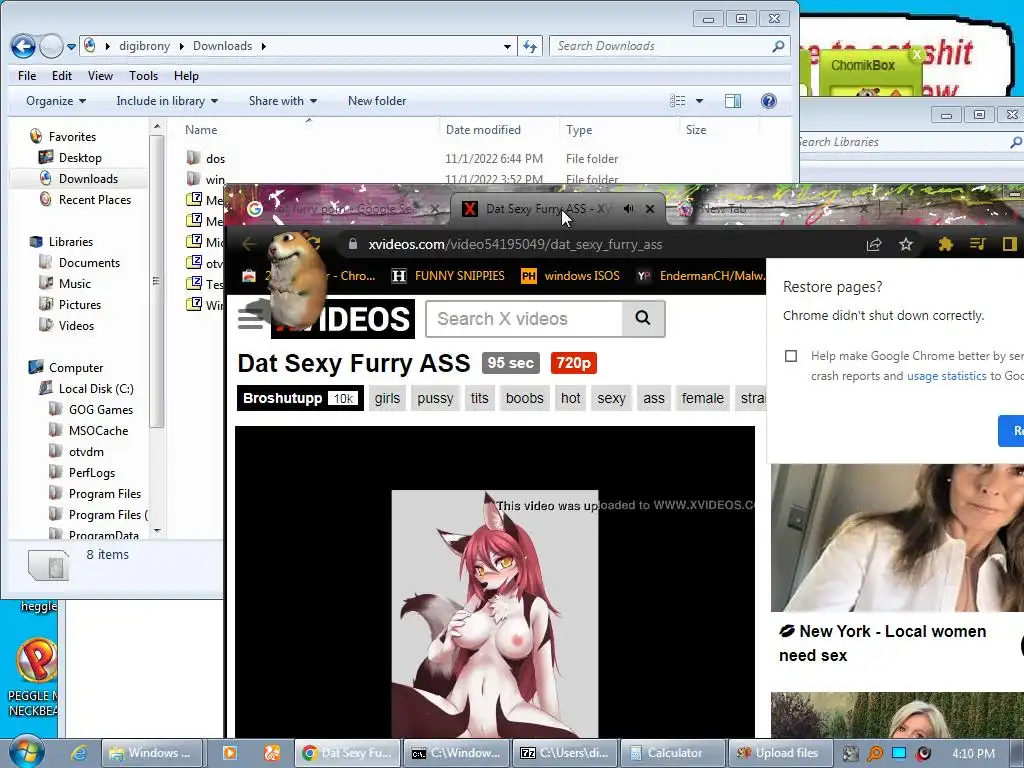Click the Share this page icon
Screen dimensions: 1024x768
coord(873,244)
